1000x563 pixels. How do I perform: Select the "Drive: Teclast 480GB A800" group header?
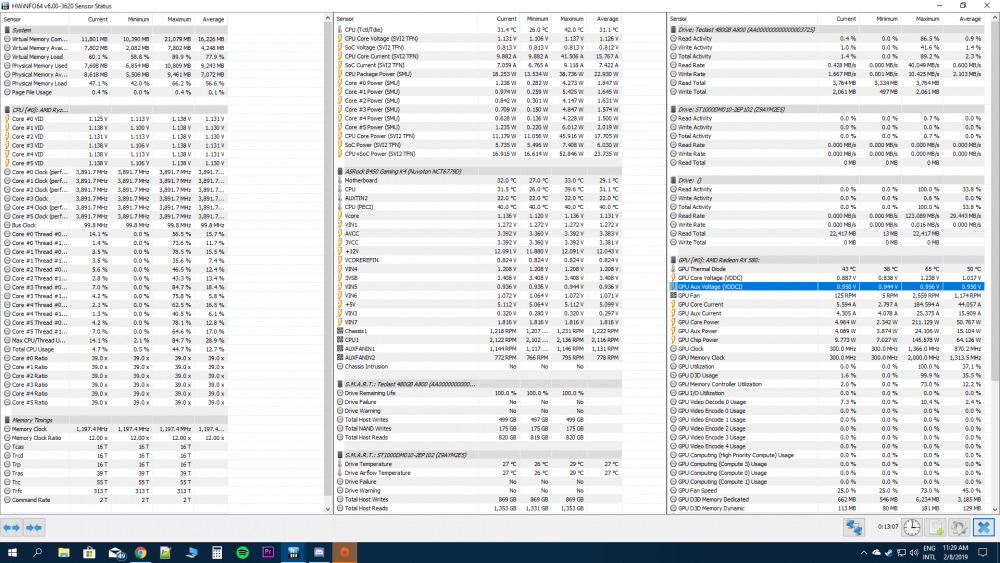tap(827, 30)
